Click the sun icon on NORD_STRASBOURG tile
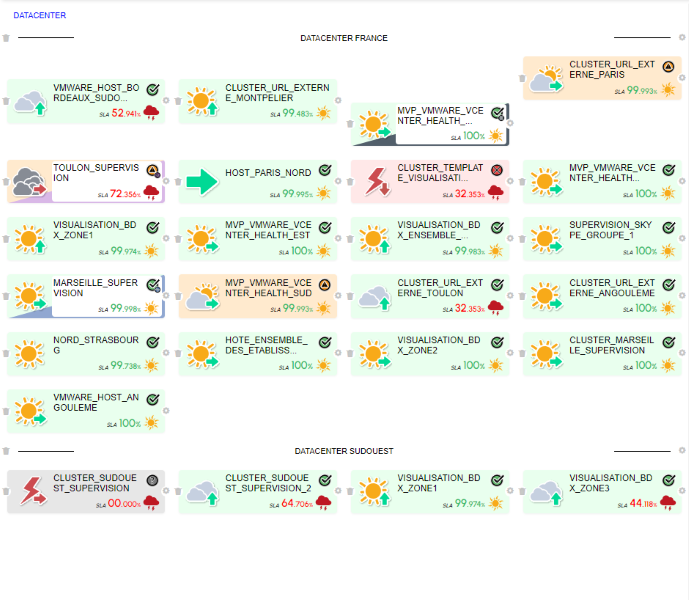 (x=30, y=354)
